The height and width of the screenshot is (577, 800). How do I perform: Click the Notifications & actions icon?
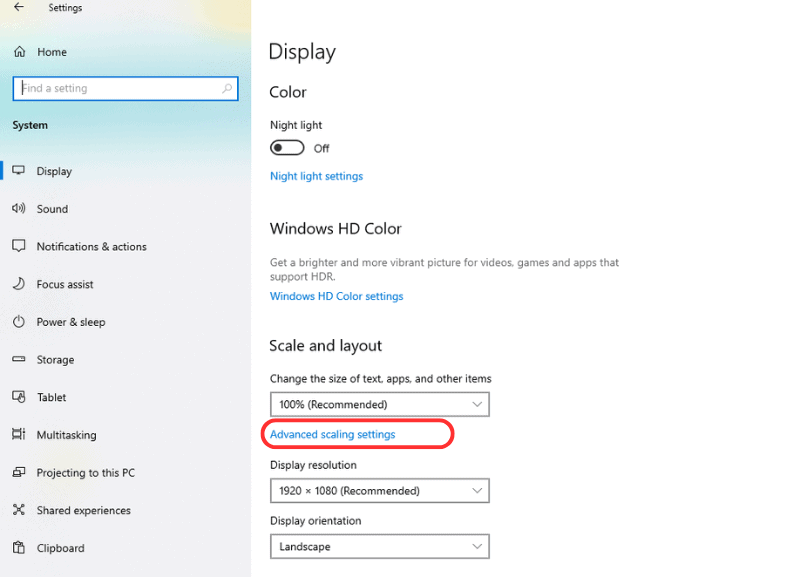[18, 246]
